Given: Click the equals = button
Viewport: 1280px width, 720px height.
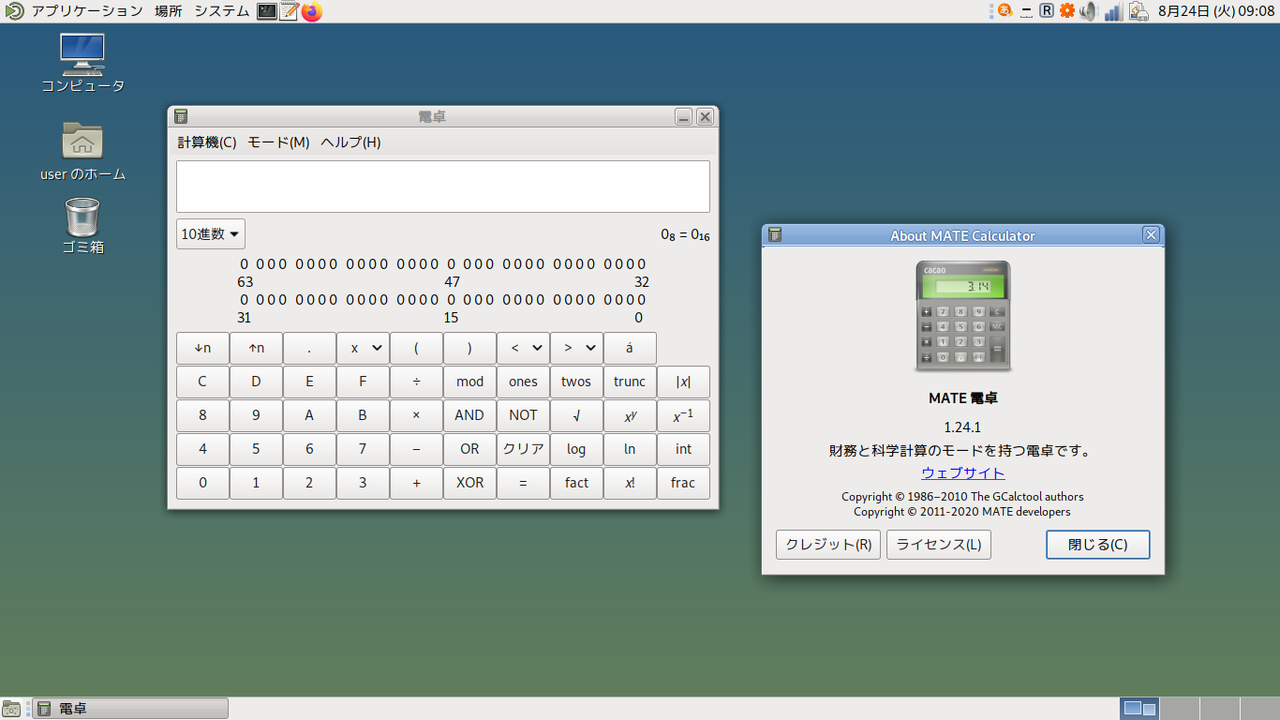Looking at the screenshot, I should [x=523, y=483].
